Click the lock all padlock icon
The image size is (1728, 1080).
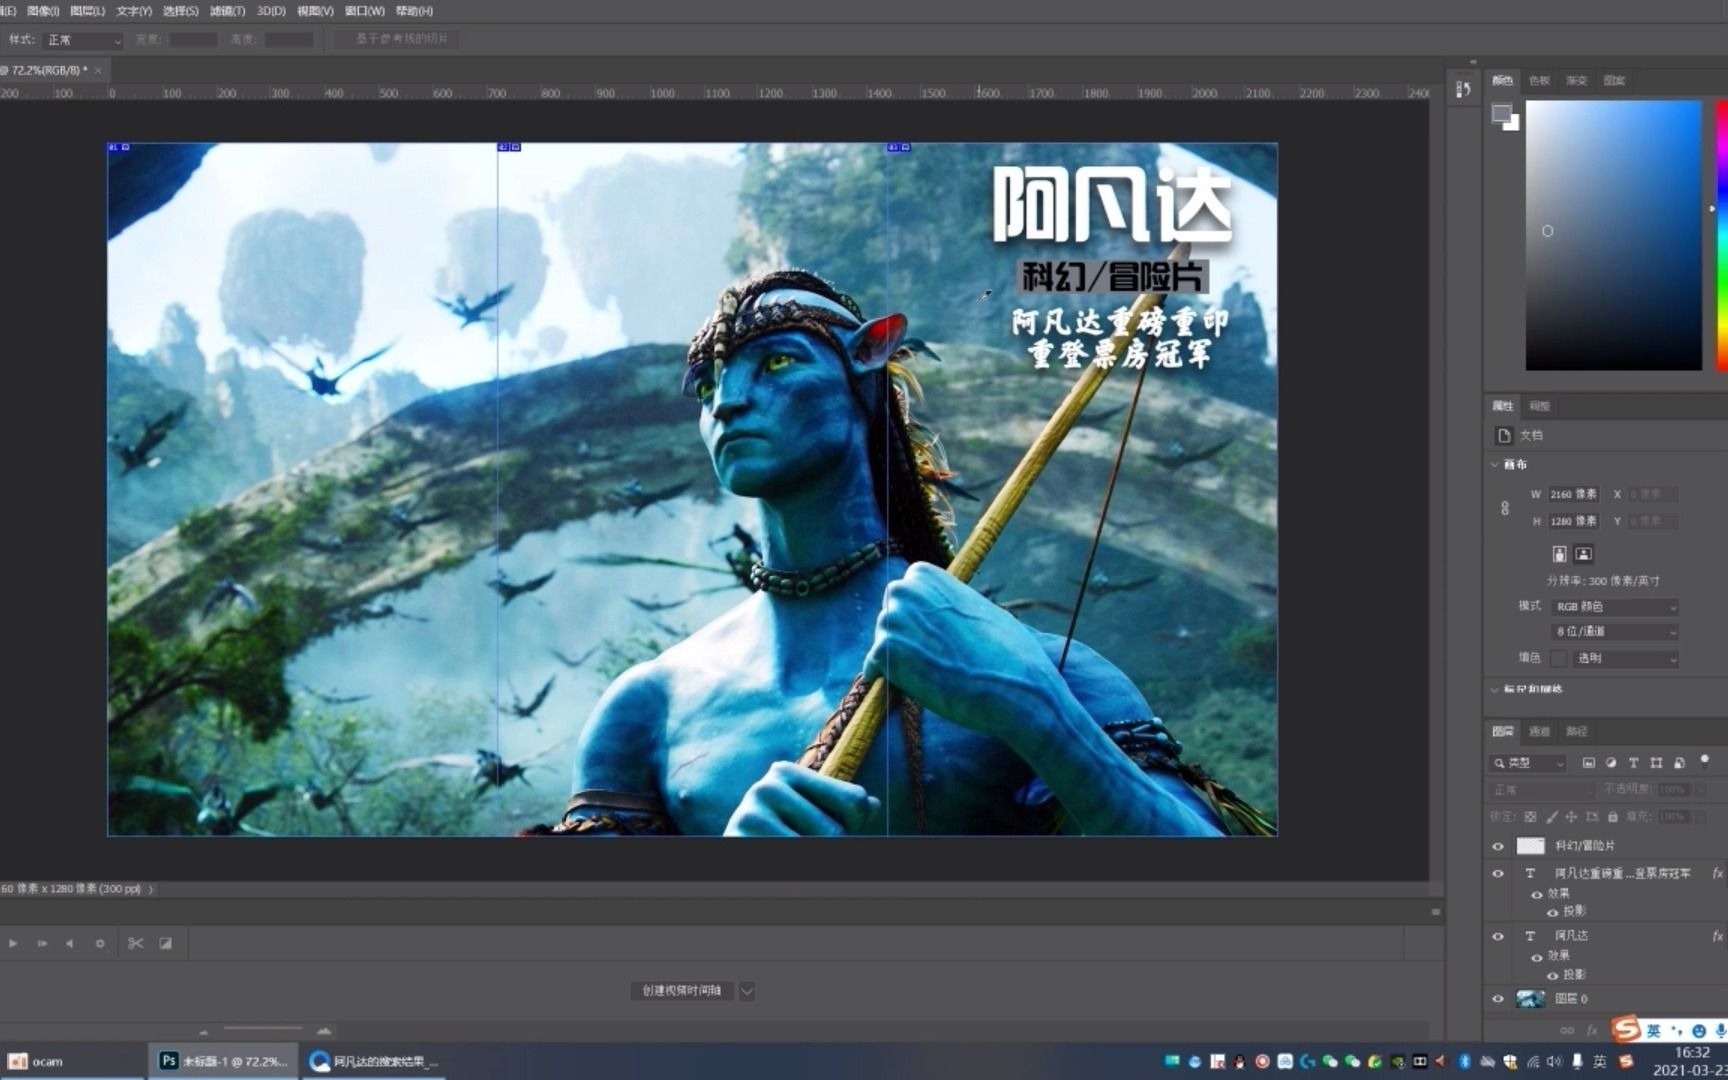(1612, 817)
